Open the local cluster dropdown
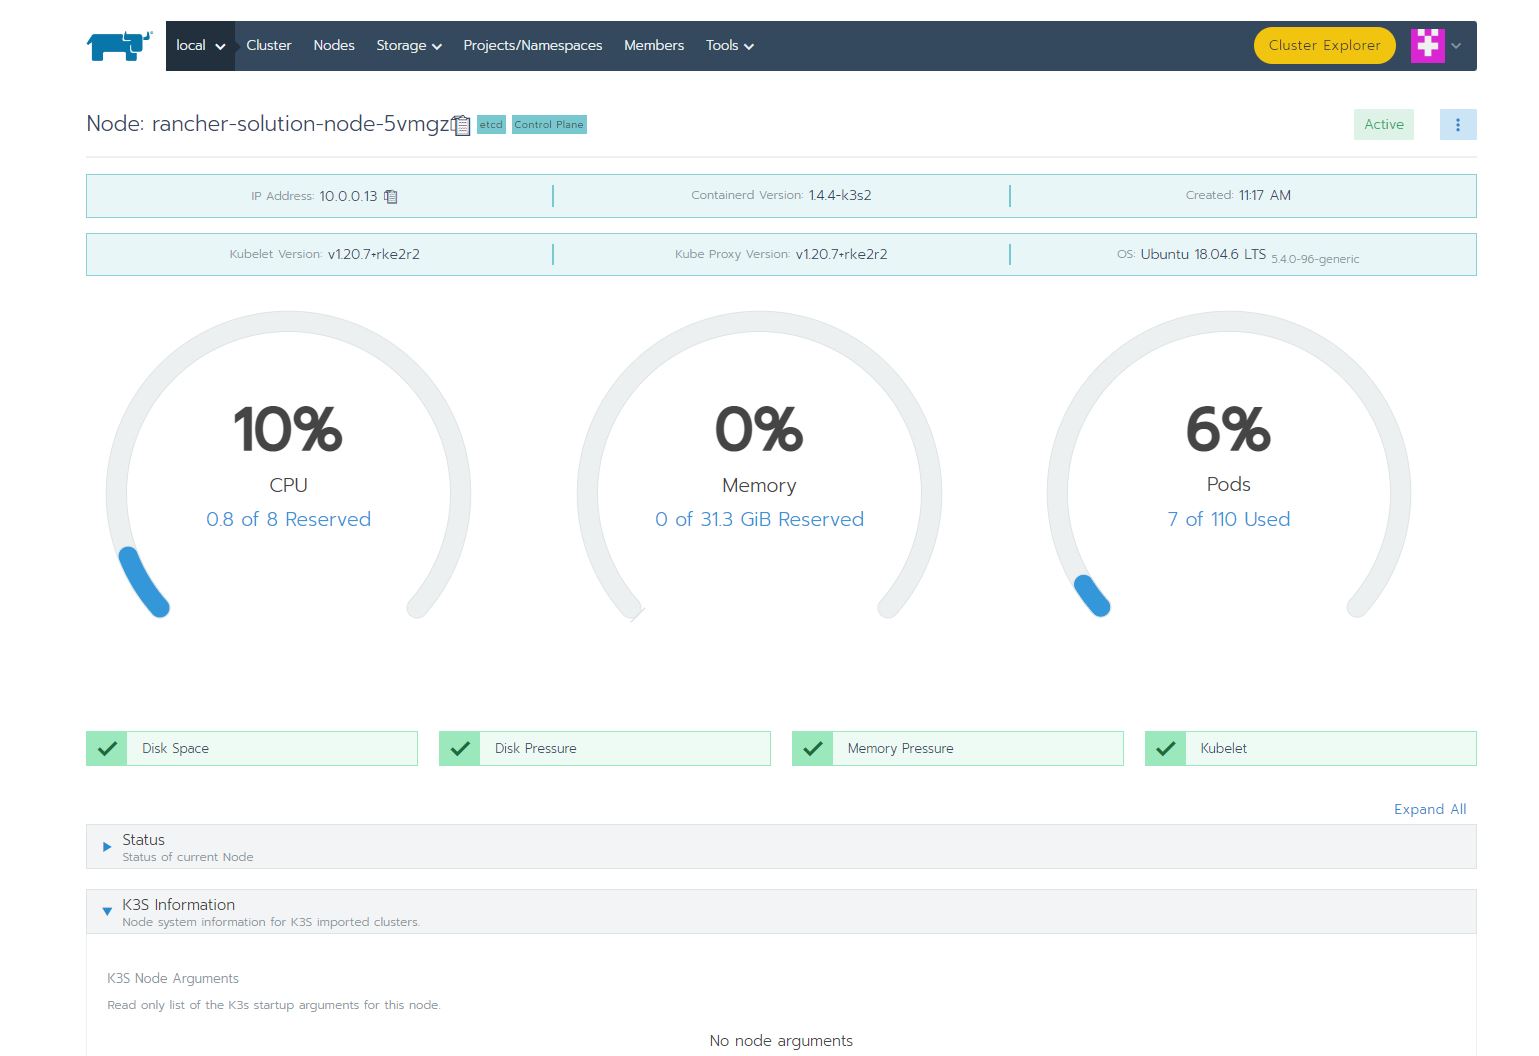The height and width of the screenshot is (1056, 1539). click(x=200, y=46)
